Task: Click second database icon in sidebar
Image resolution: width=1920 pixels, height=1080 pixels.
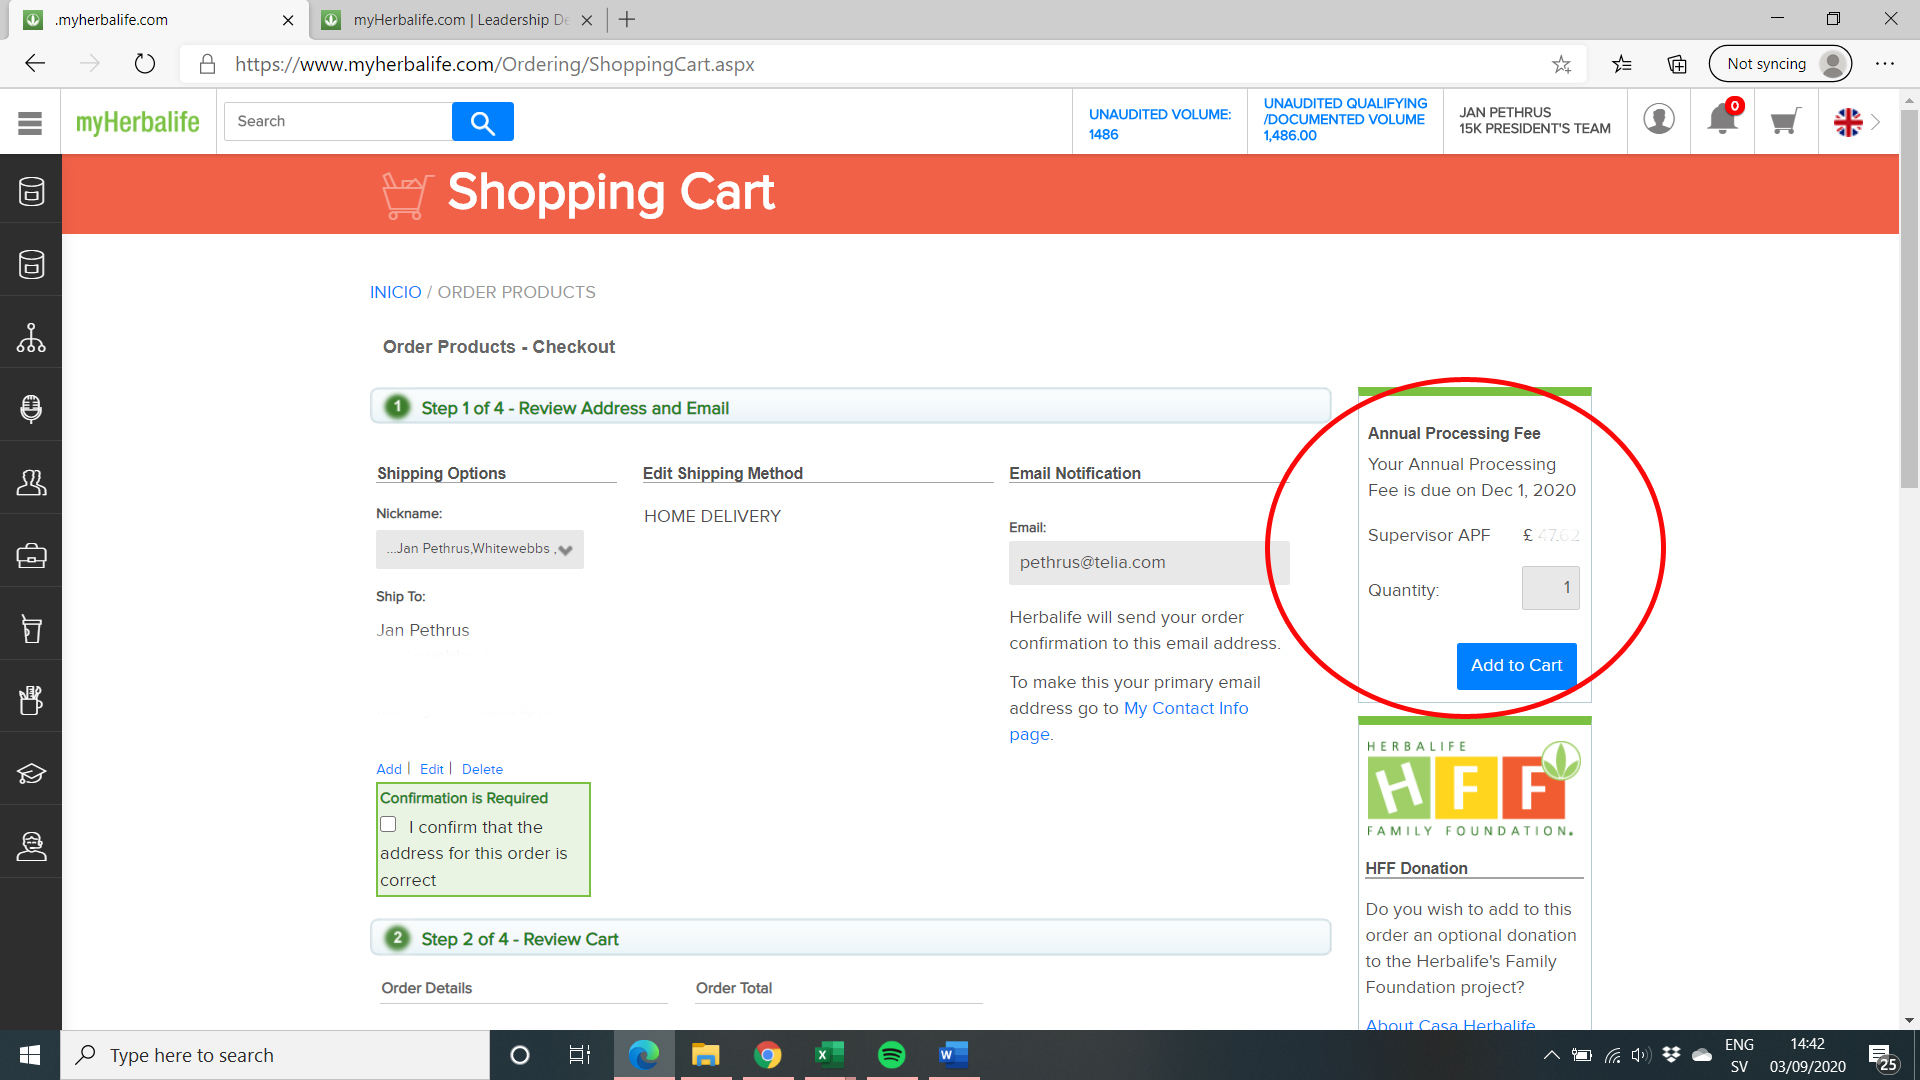Action: tap(31, 264)
